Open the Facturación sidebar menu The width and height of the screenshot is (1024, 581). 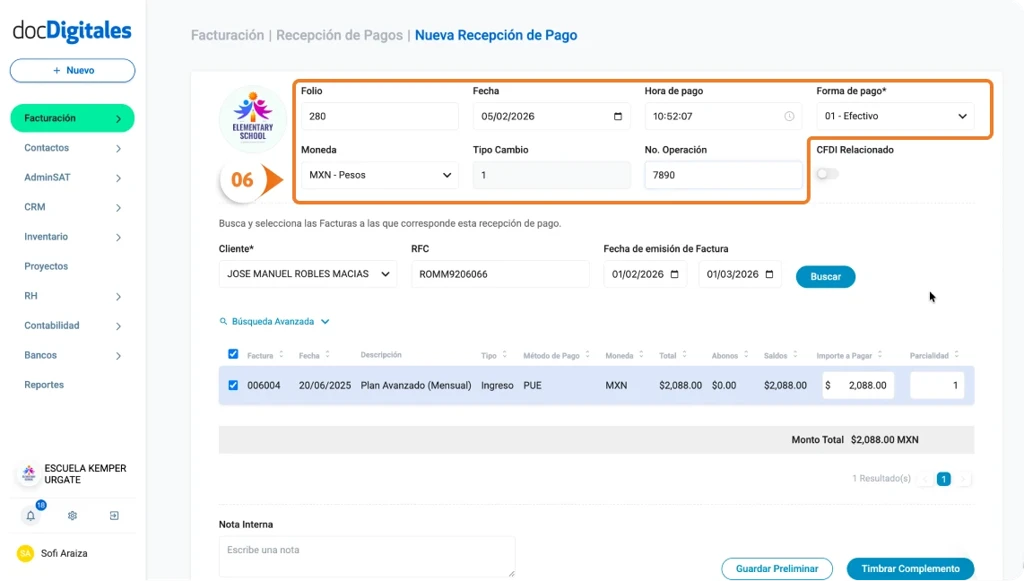coord(71,118)
